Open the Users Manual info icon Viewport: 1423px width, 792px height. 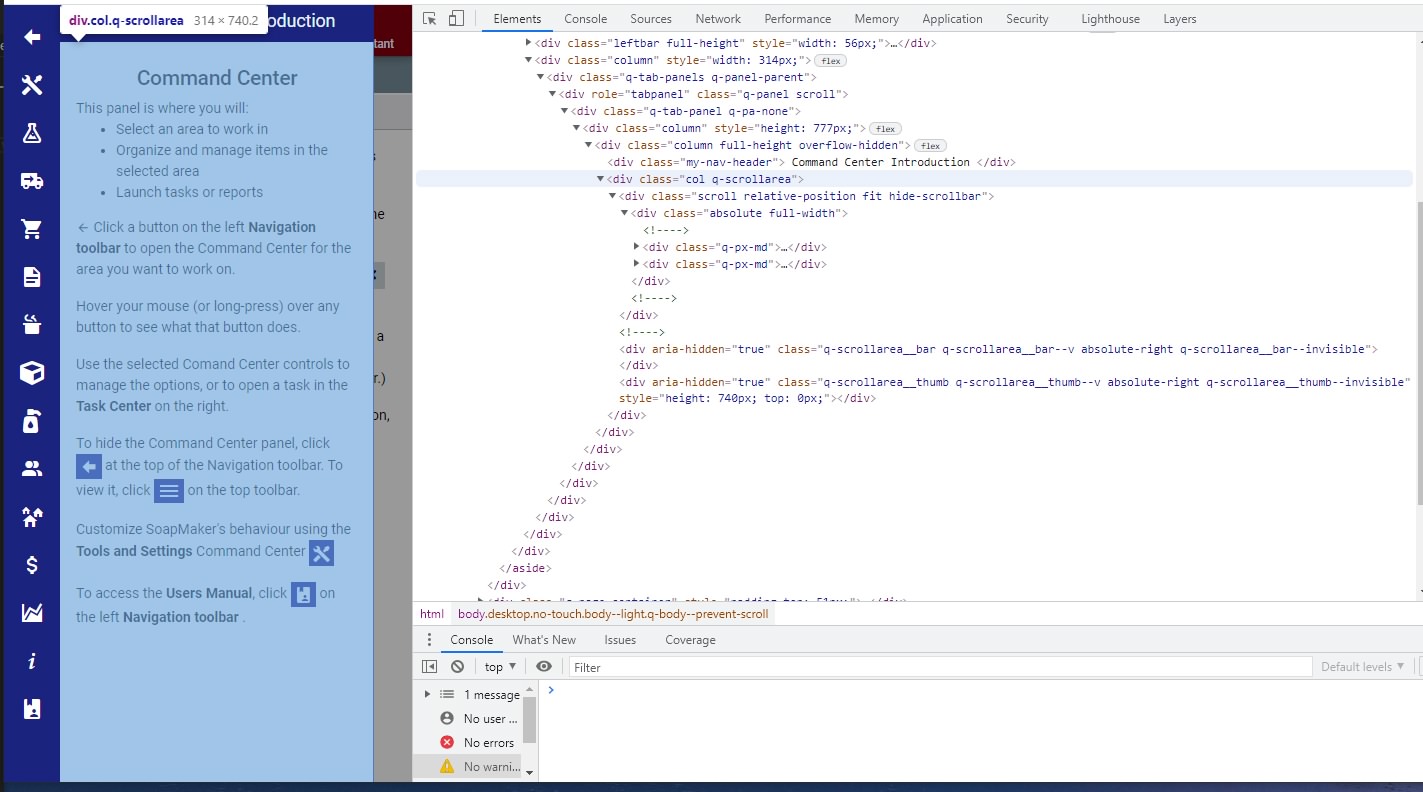[31, 659]
